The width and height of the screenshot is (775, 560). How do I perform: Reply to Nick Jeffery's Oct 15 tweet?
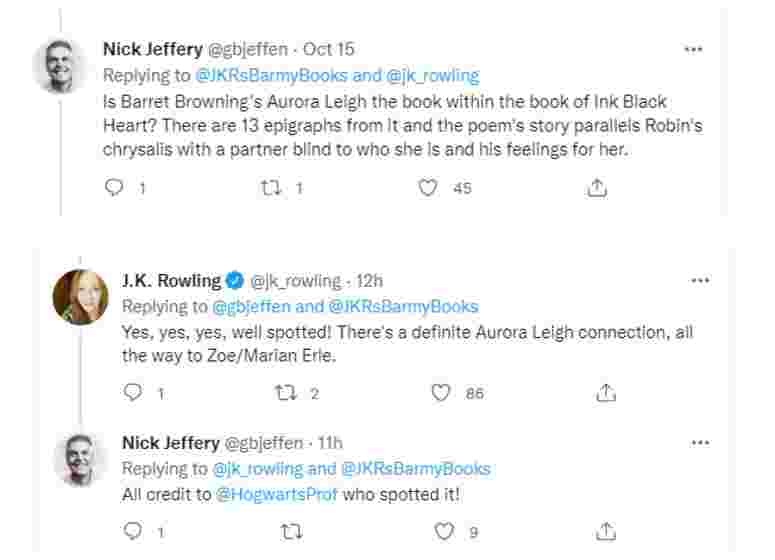tap(115, 187)
